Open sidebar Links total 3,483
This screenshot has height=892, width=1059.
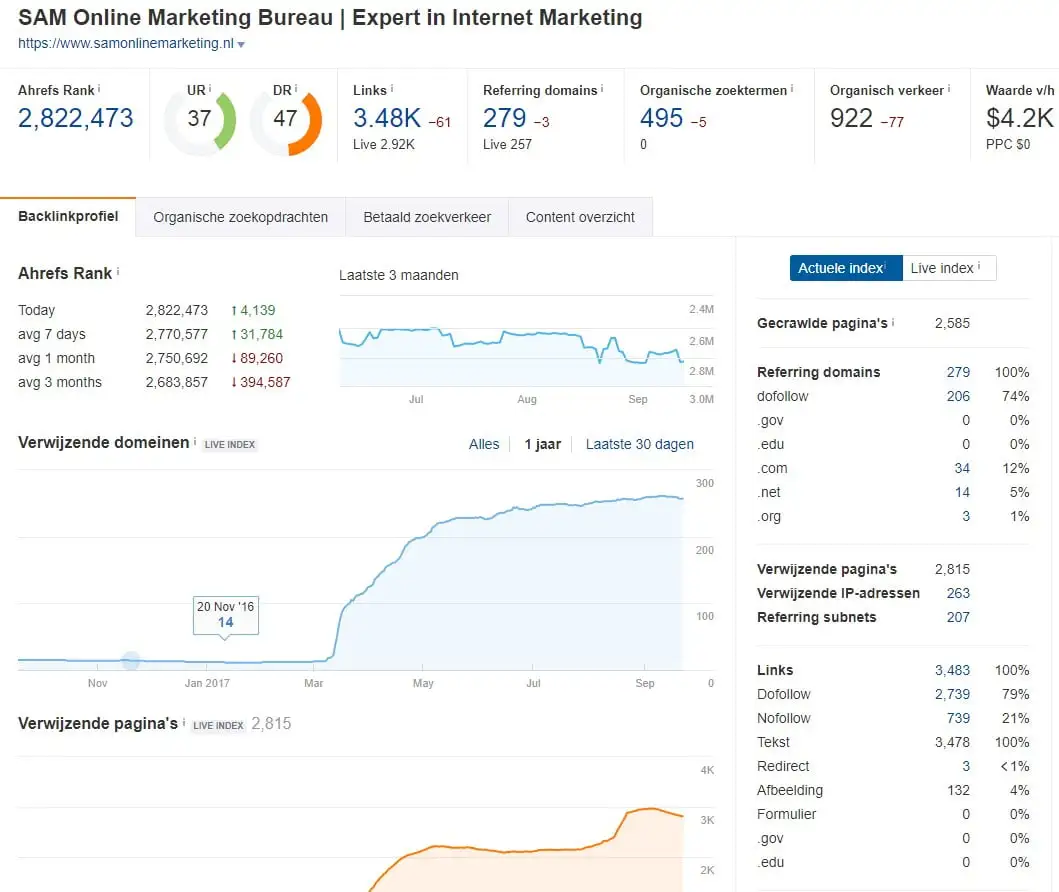tap(952, 670)
